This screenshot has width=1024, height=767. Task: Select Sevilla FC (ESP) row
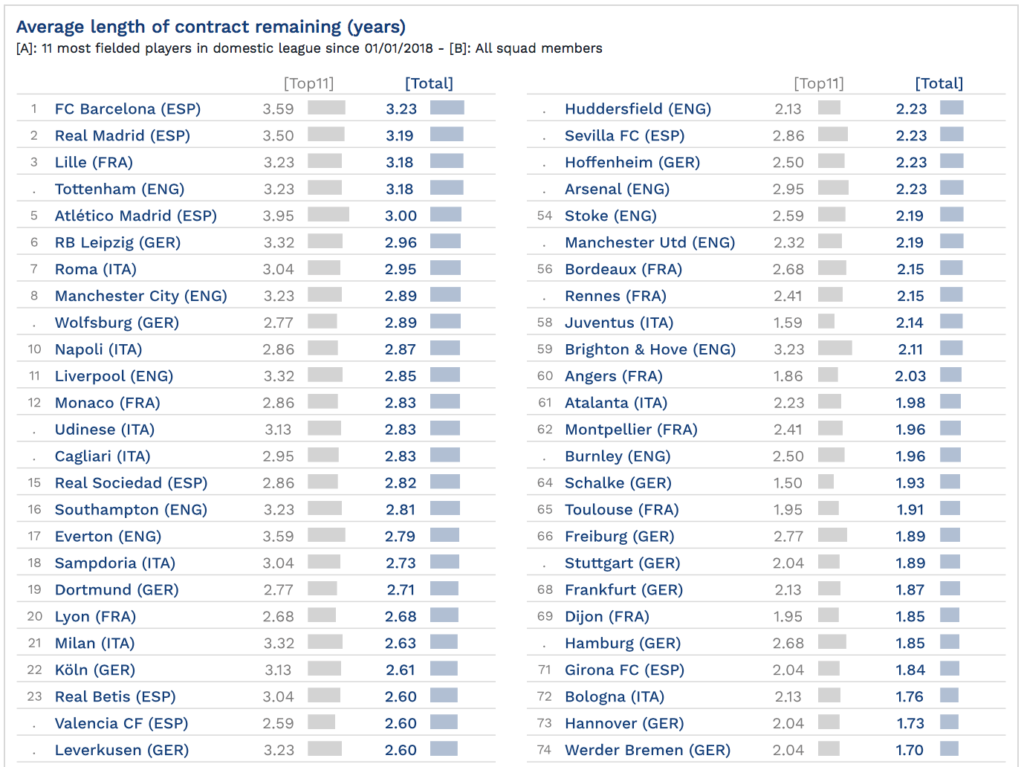(x=624, y=136)
